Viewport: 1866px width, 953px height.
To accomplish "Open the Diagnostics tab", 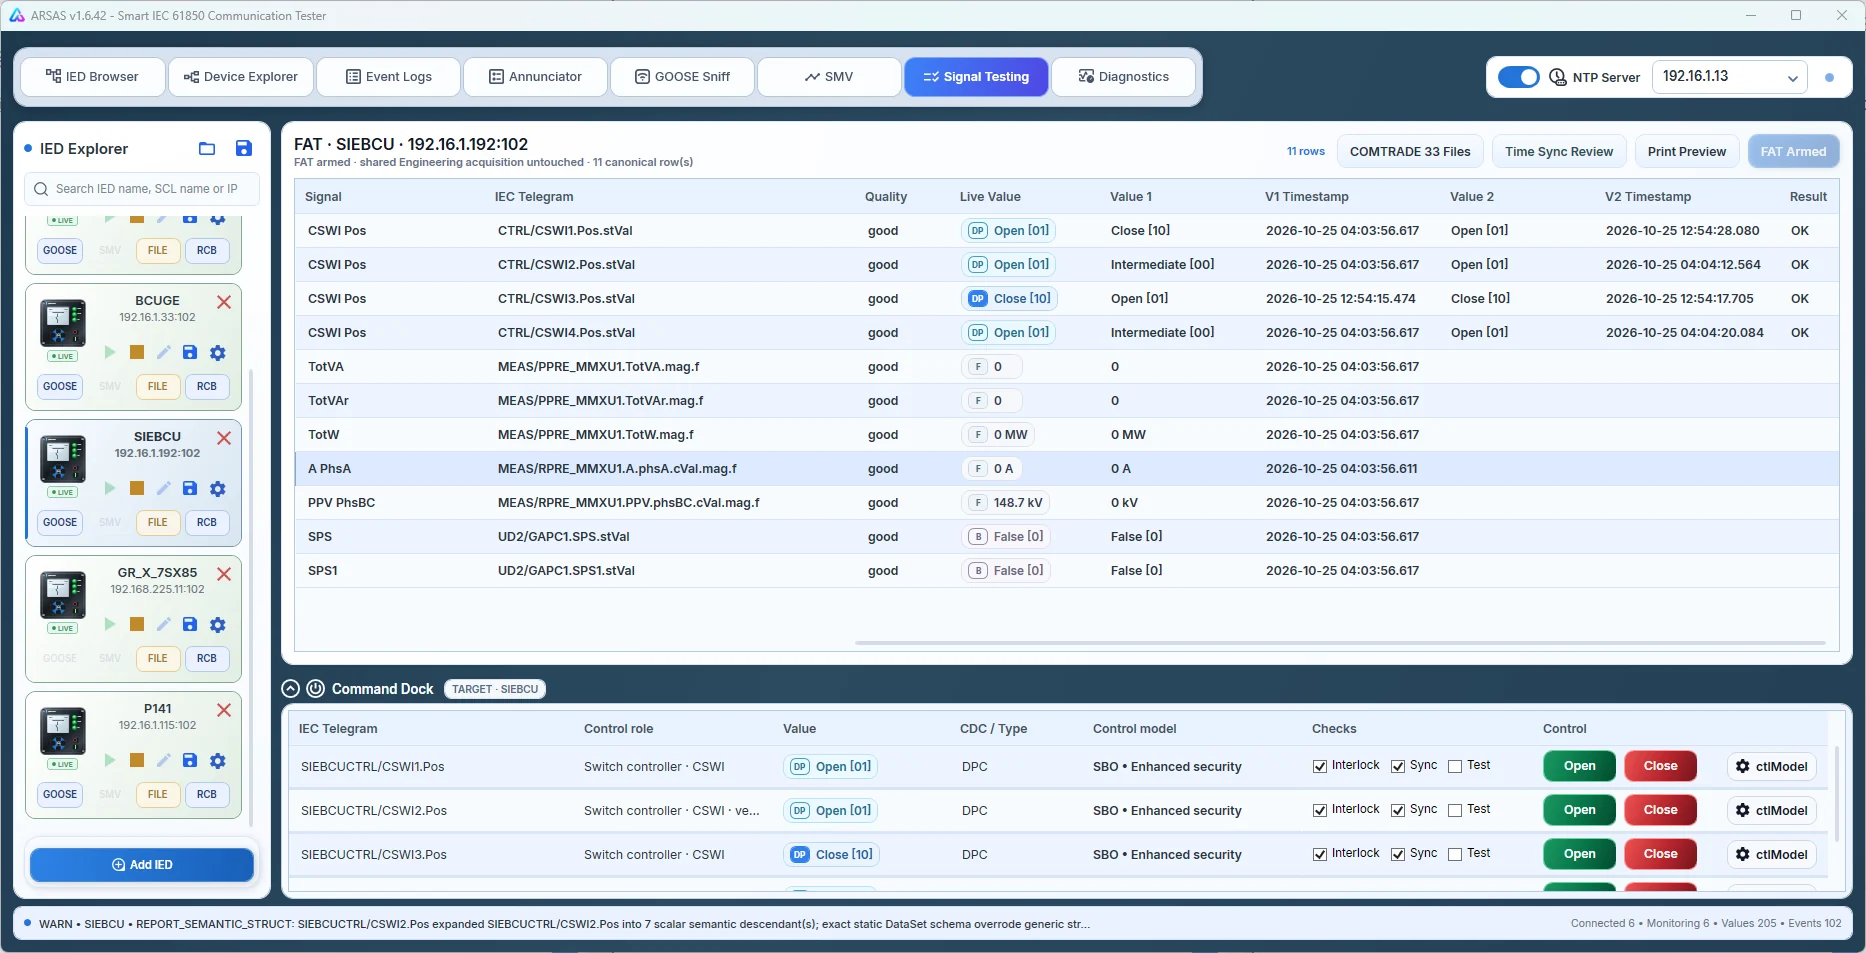I will coord(1124,77).
